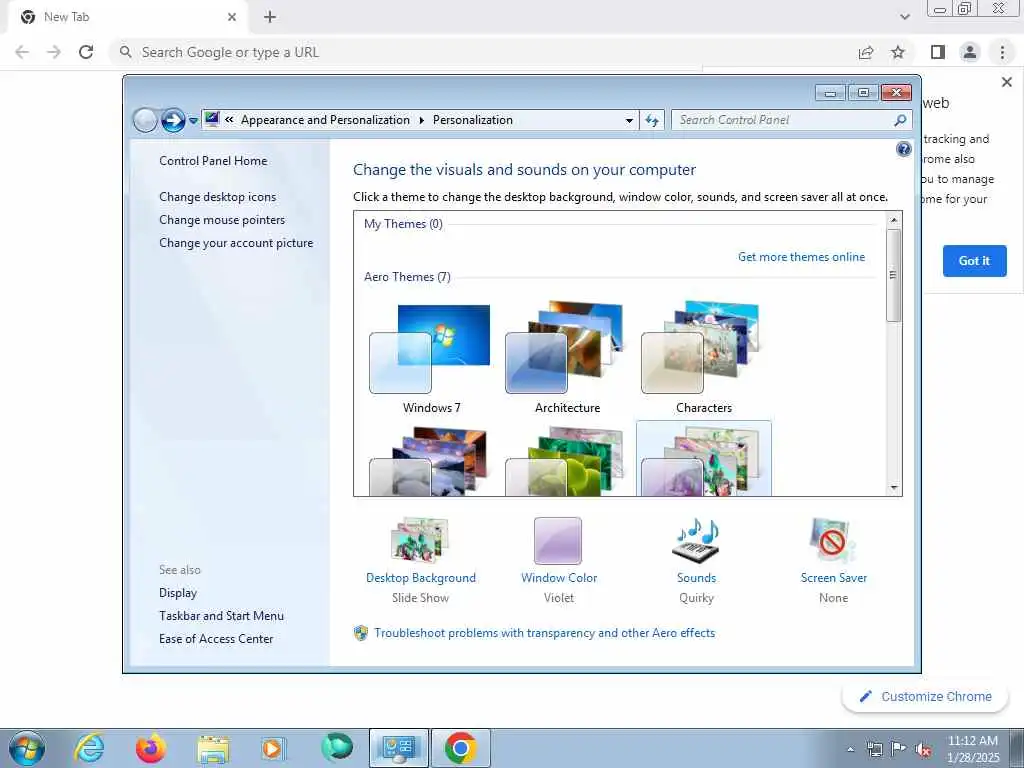Launch Firefox from taskbar

point(150,748)
